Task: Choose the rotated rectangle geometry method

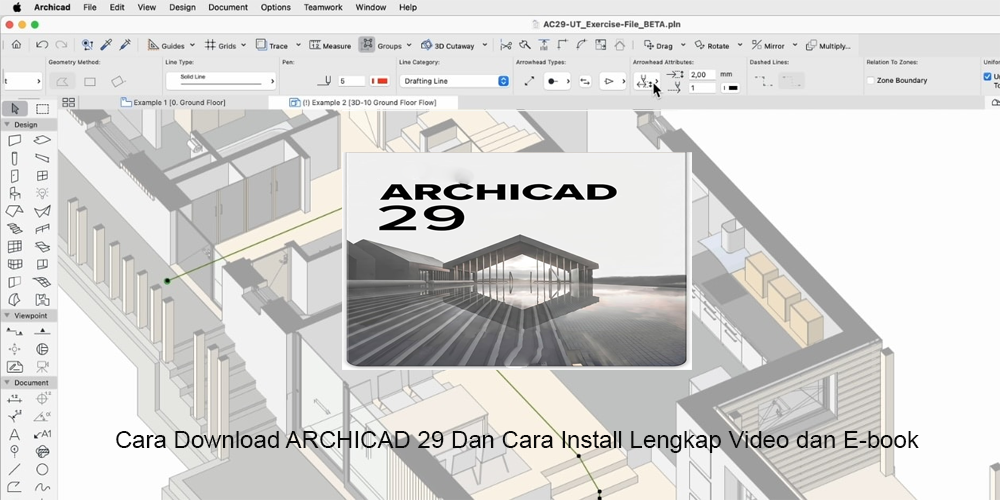Action: 117,82
